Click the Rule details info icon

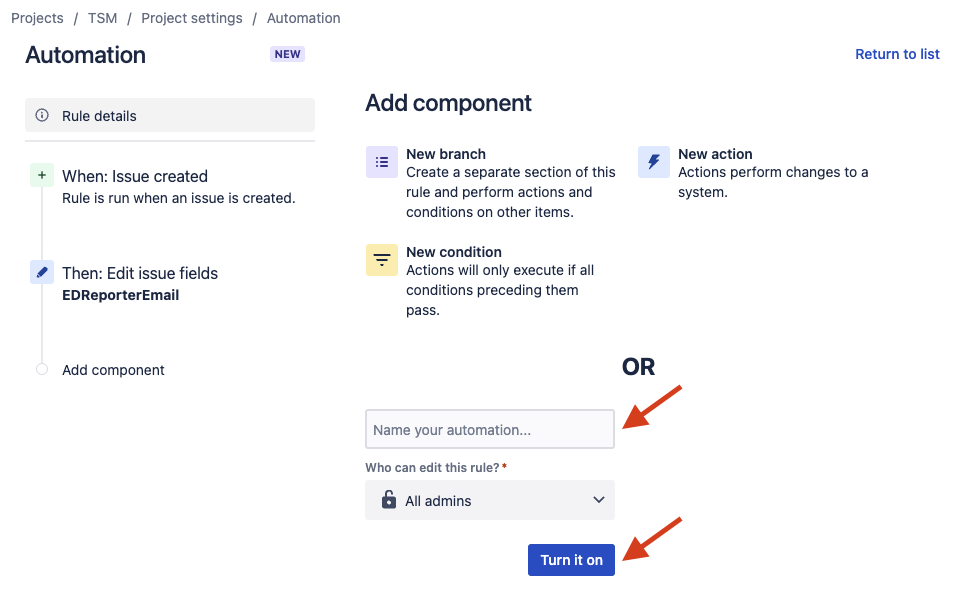coord(42,116)
